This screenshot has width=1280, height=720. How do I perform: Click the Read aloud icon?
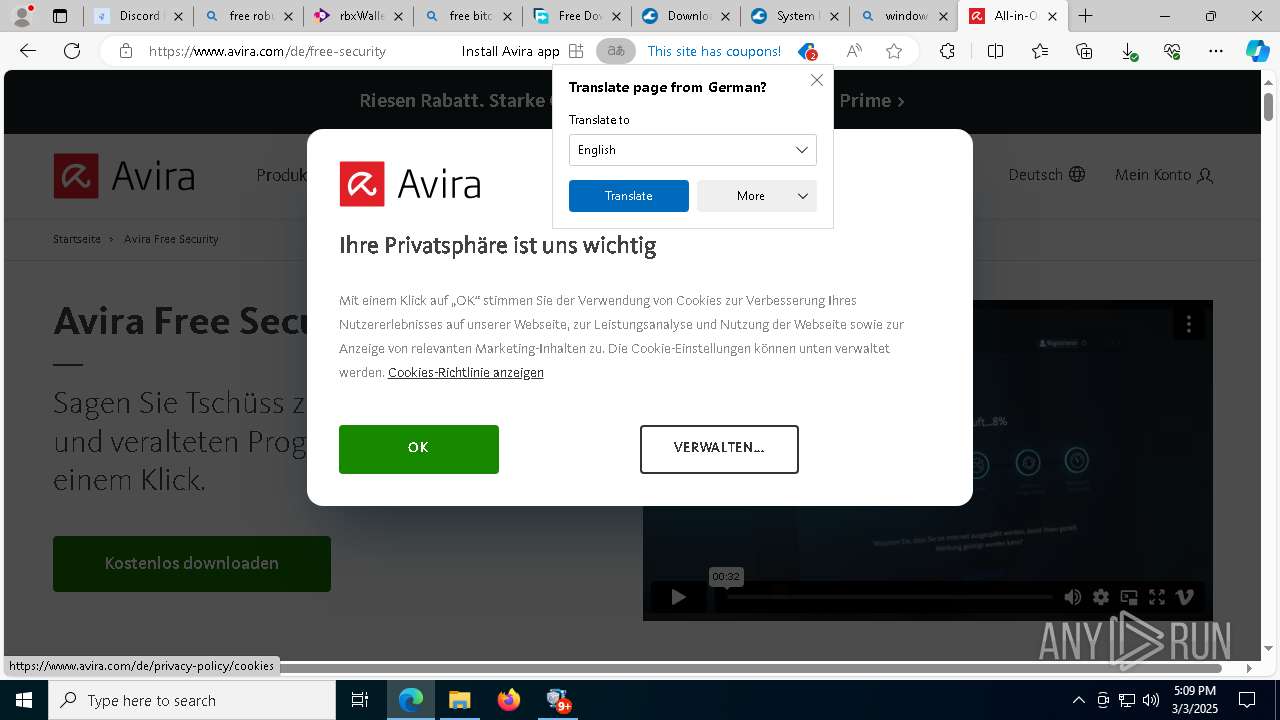tap(854, 51)
